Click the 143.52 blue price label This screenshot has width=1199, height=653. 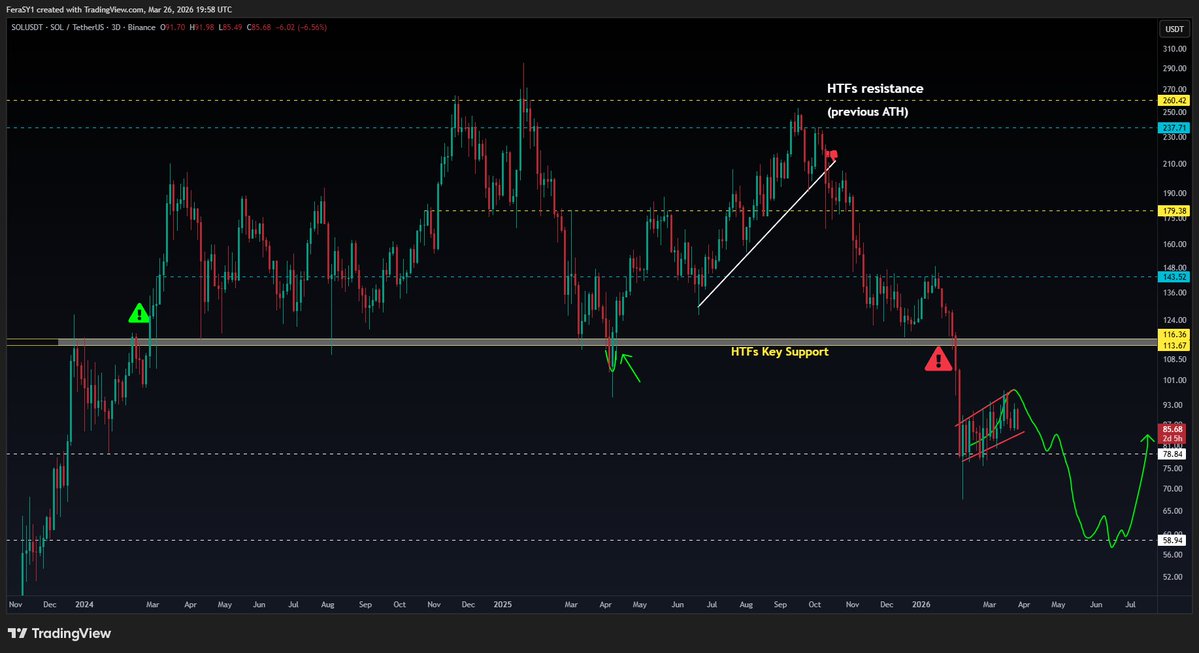(x=1174, y=277)
